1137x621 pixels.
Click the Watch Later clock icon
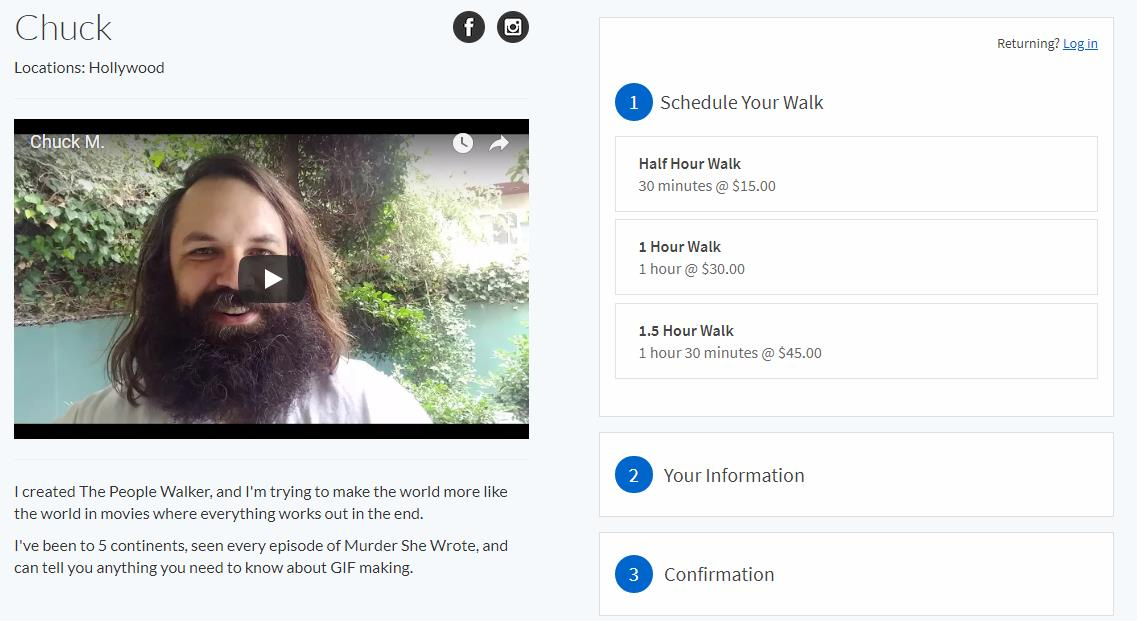pyautogui.click(x=462, y=143)
